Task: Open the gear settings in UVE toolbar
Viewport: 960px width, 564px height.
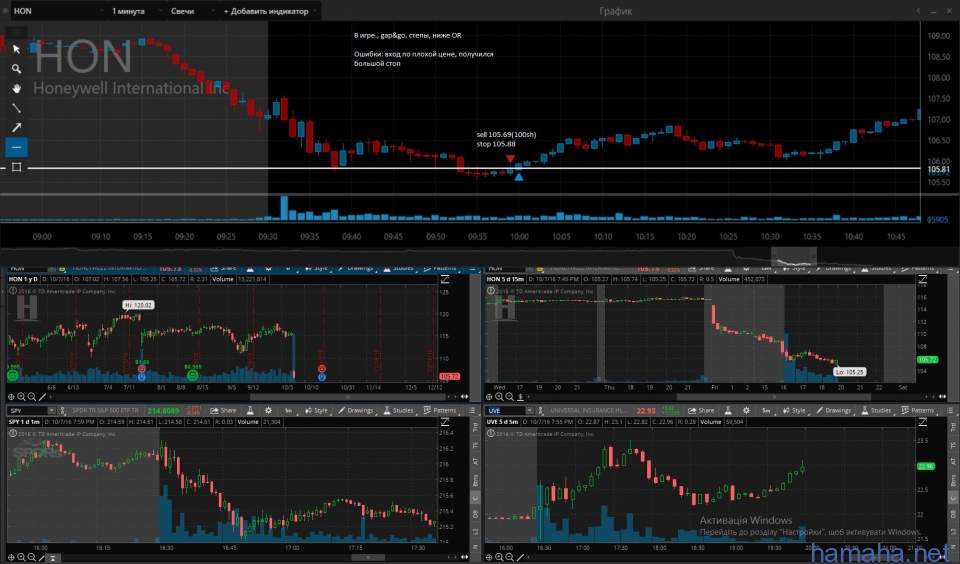Action: 746,410
